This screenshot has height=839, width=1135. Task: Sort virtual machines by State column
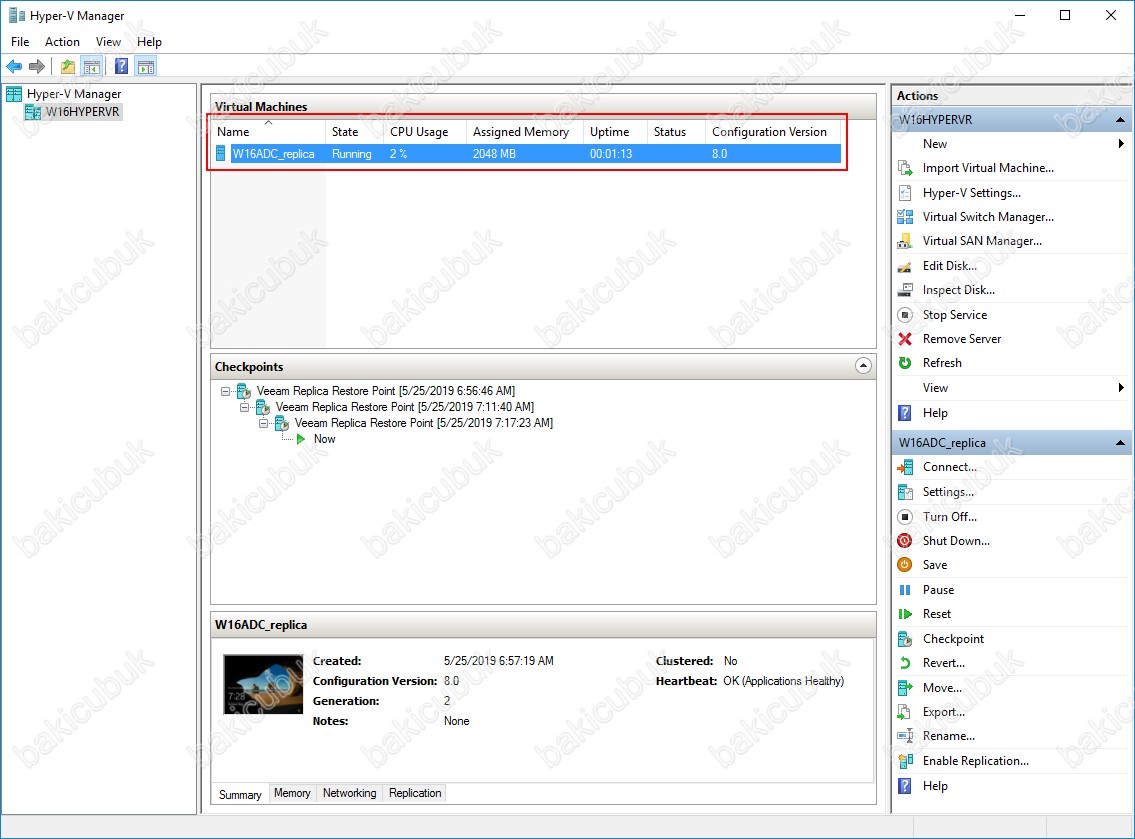tap(354, 132)
